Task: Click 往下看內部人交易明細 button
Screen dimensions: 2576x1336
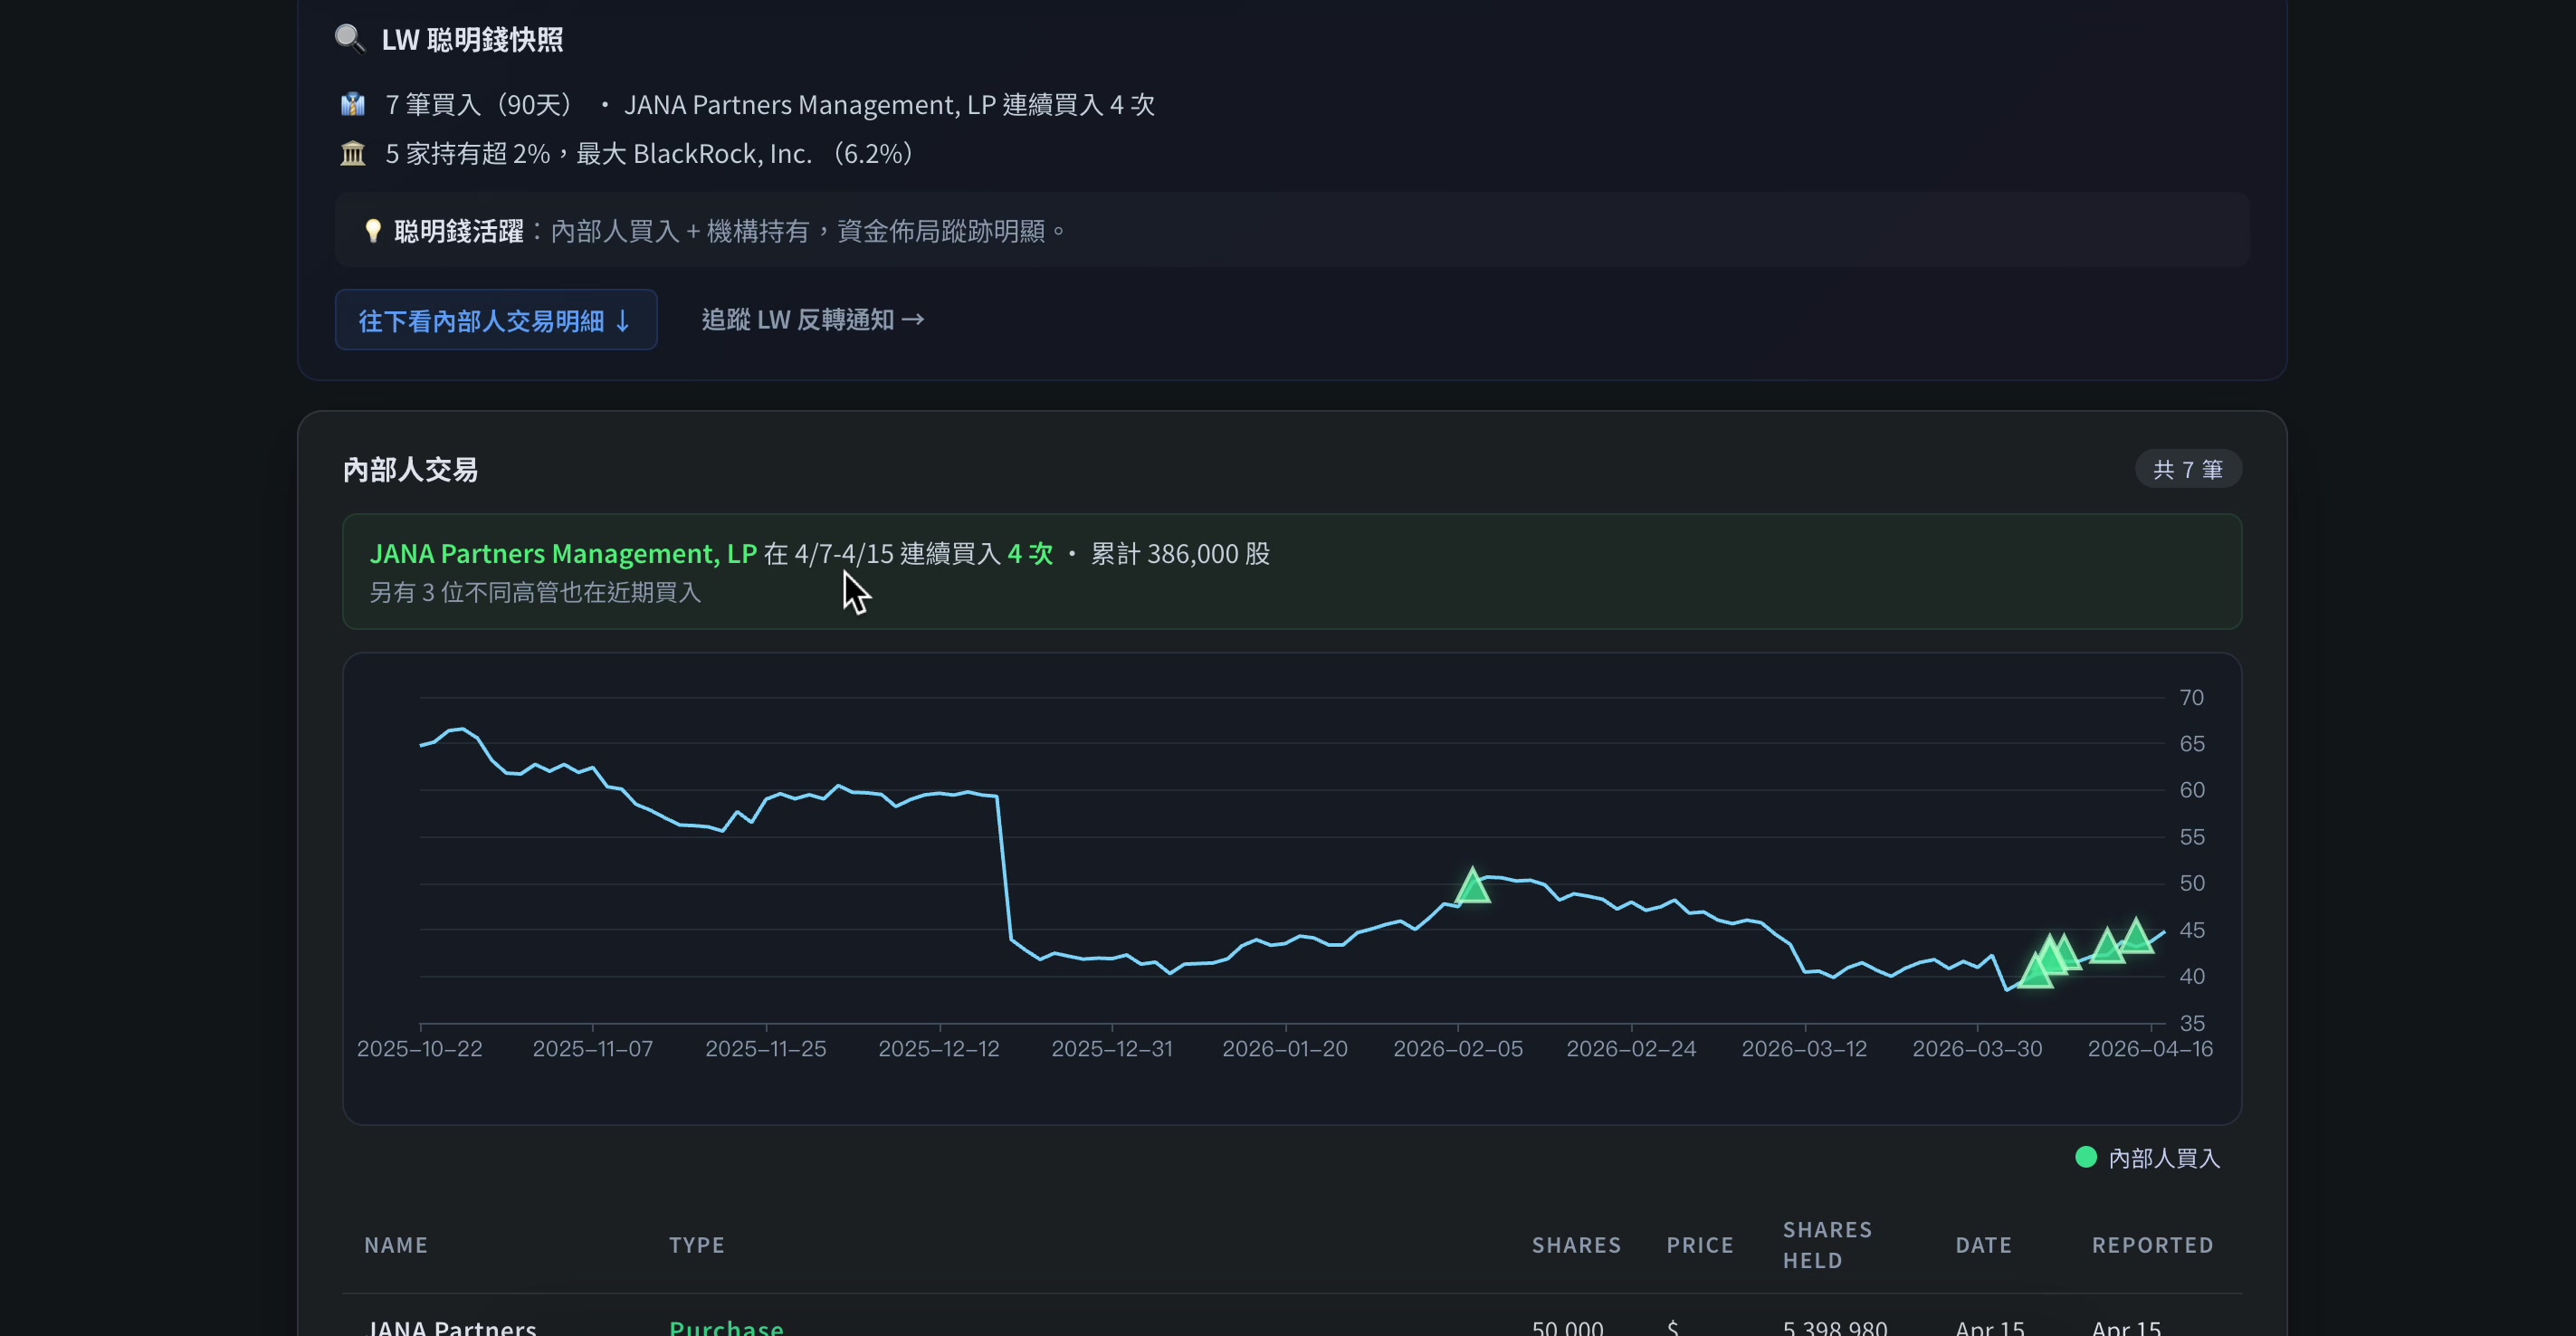Action: click(496, 320)
